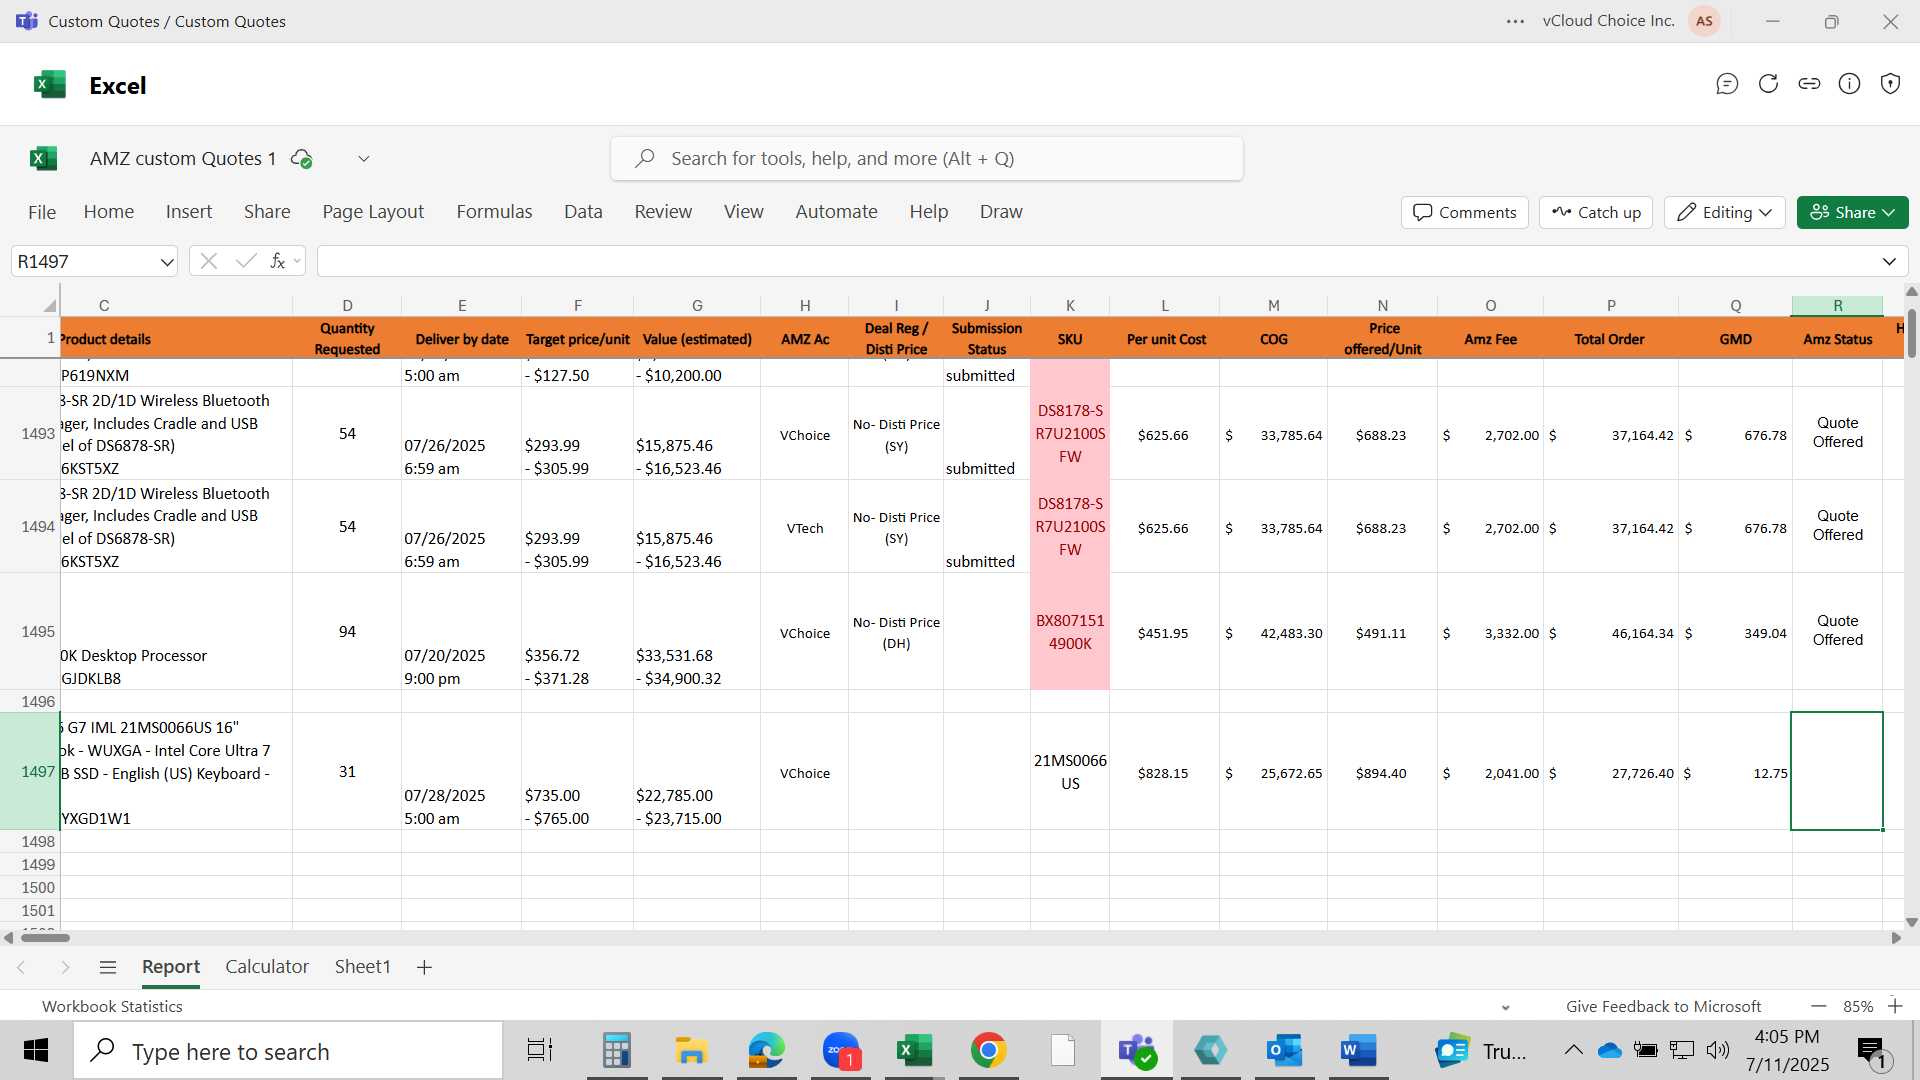Select column R header
Screen dimensions: 1920x1080
[x=1837, y=305]
